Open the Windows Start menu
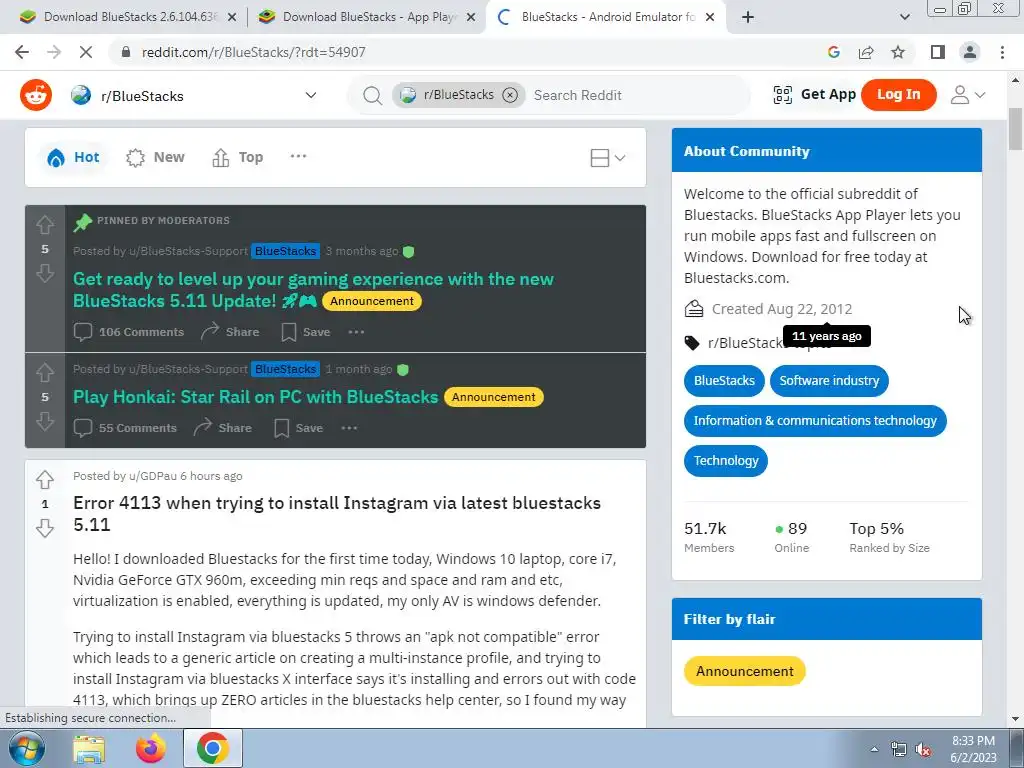This screenshot has width=1024, height=768. point(27,748)
